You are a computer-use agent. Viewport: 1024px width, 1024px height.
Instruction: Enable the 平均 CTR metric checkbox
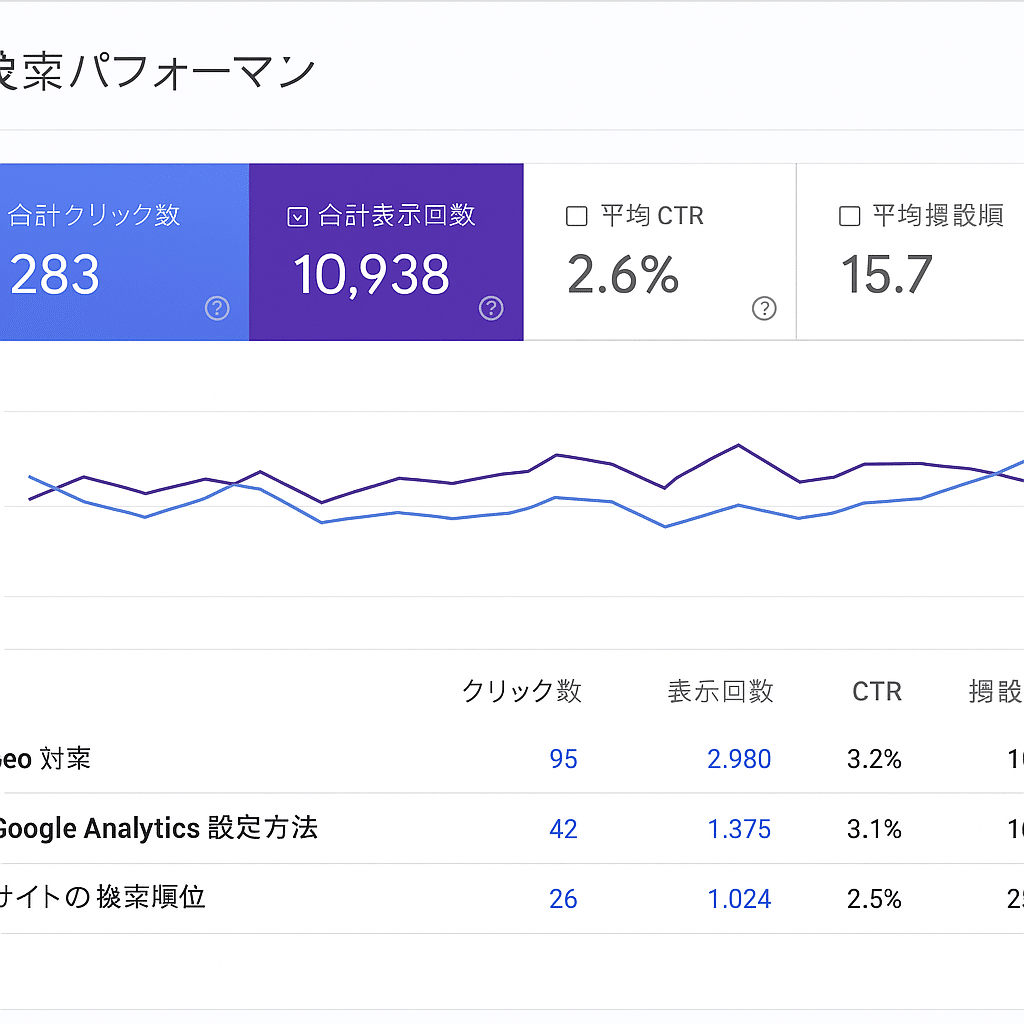[576, 215]
